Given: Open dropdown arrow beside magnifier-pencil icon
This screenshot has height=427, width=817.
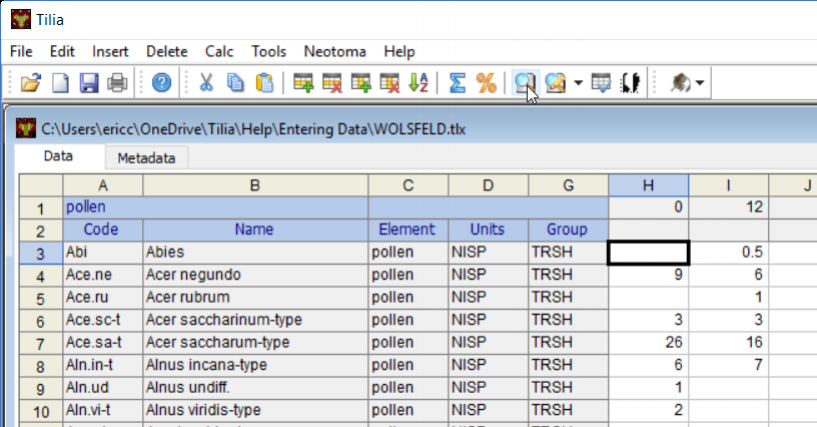Looking at the screenshot, I should [x=578, y=83].
